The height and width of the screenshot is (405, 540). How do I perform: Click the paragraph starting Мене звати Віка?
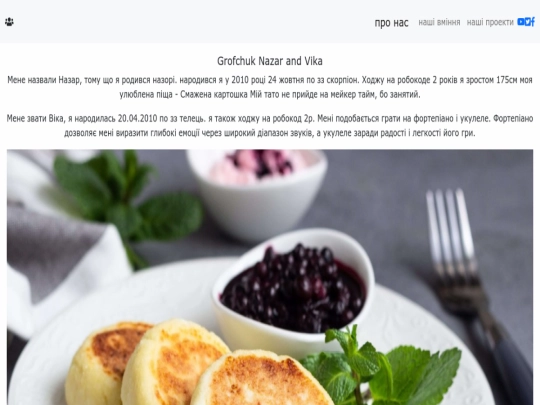pos(270,125)
